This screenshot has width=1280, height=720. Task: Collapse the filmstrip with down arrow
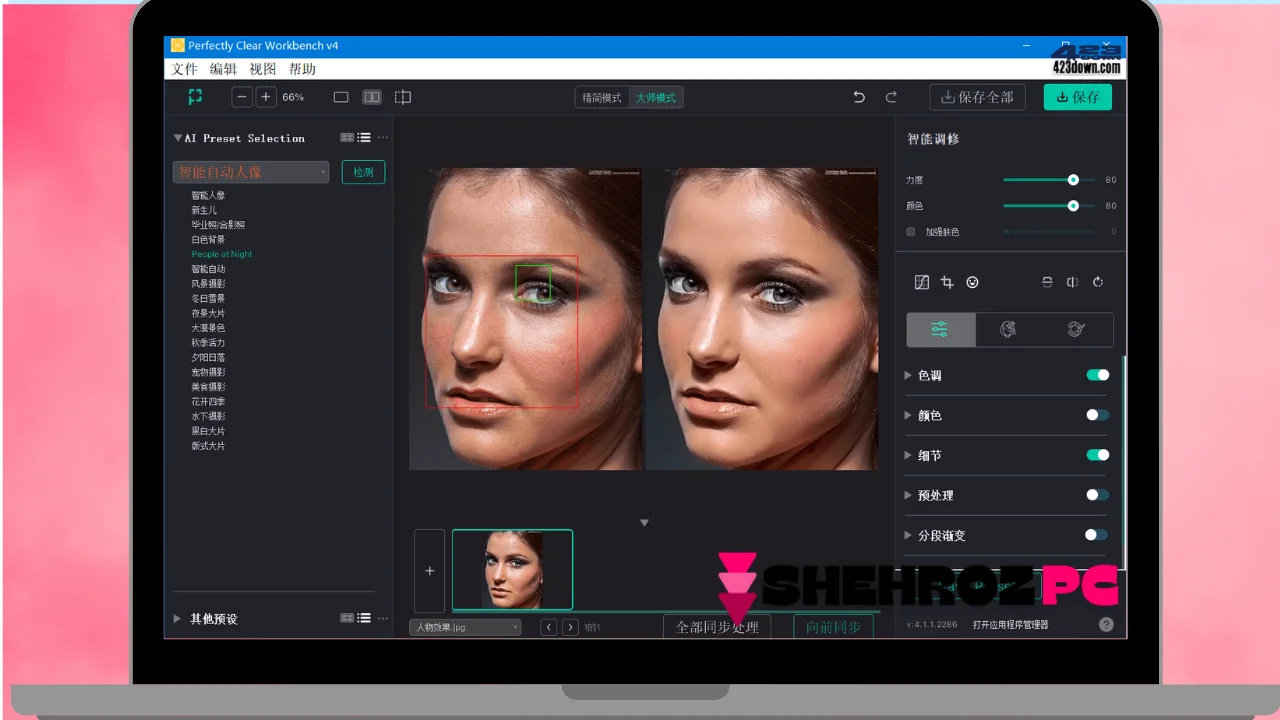(x=644, y=523)
